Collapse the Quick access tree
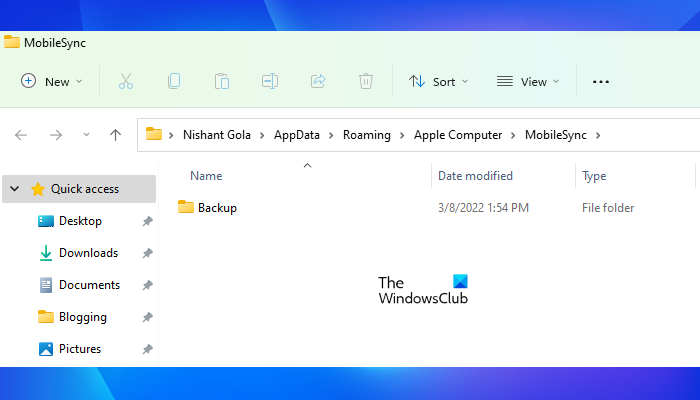 coord(15,189)
